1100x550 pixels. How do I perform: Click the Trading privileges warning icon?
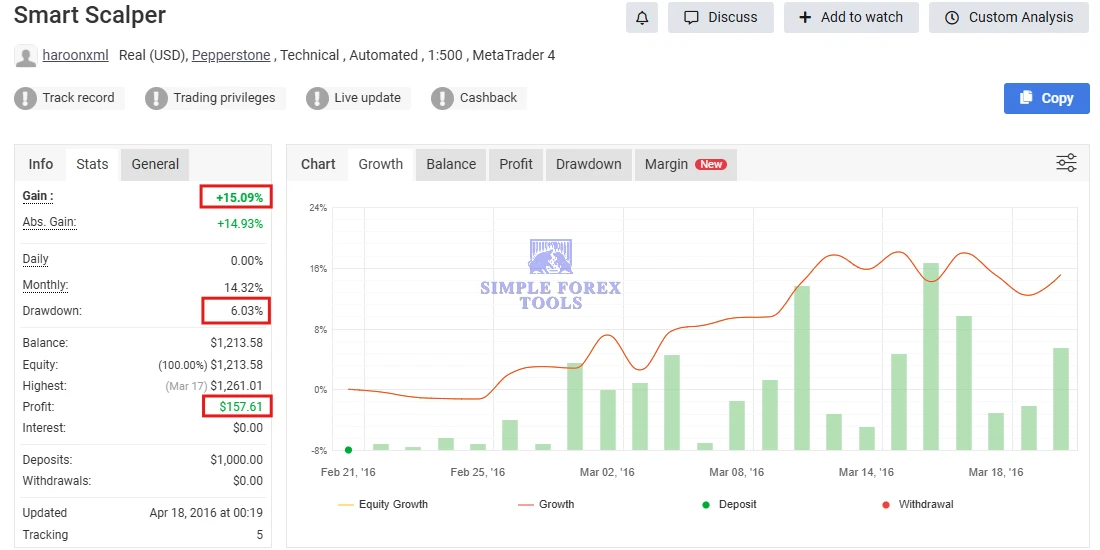point(156,98)
